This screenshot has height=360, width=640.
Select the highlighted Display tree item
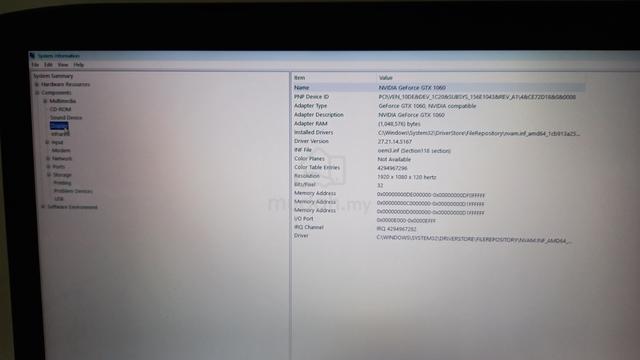pyautogui.click(x=59, y=126)
